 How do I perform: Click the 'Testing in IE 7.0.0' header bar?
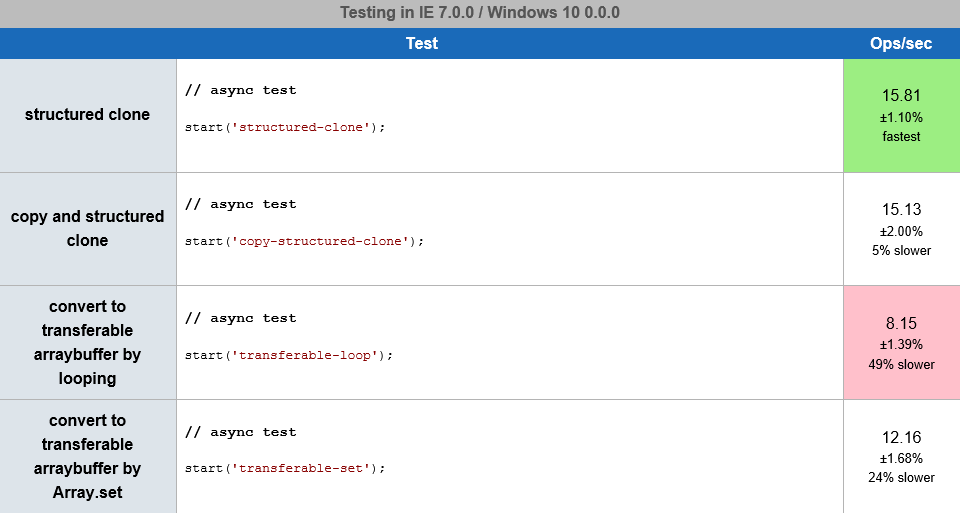click(480, 13)
